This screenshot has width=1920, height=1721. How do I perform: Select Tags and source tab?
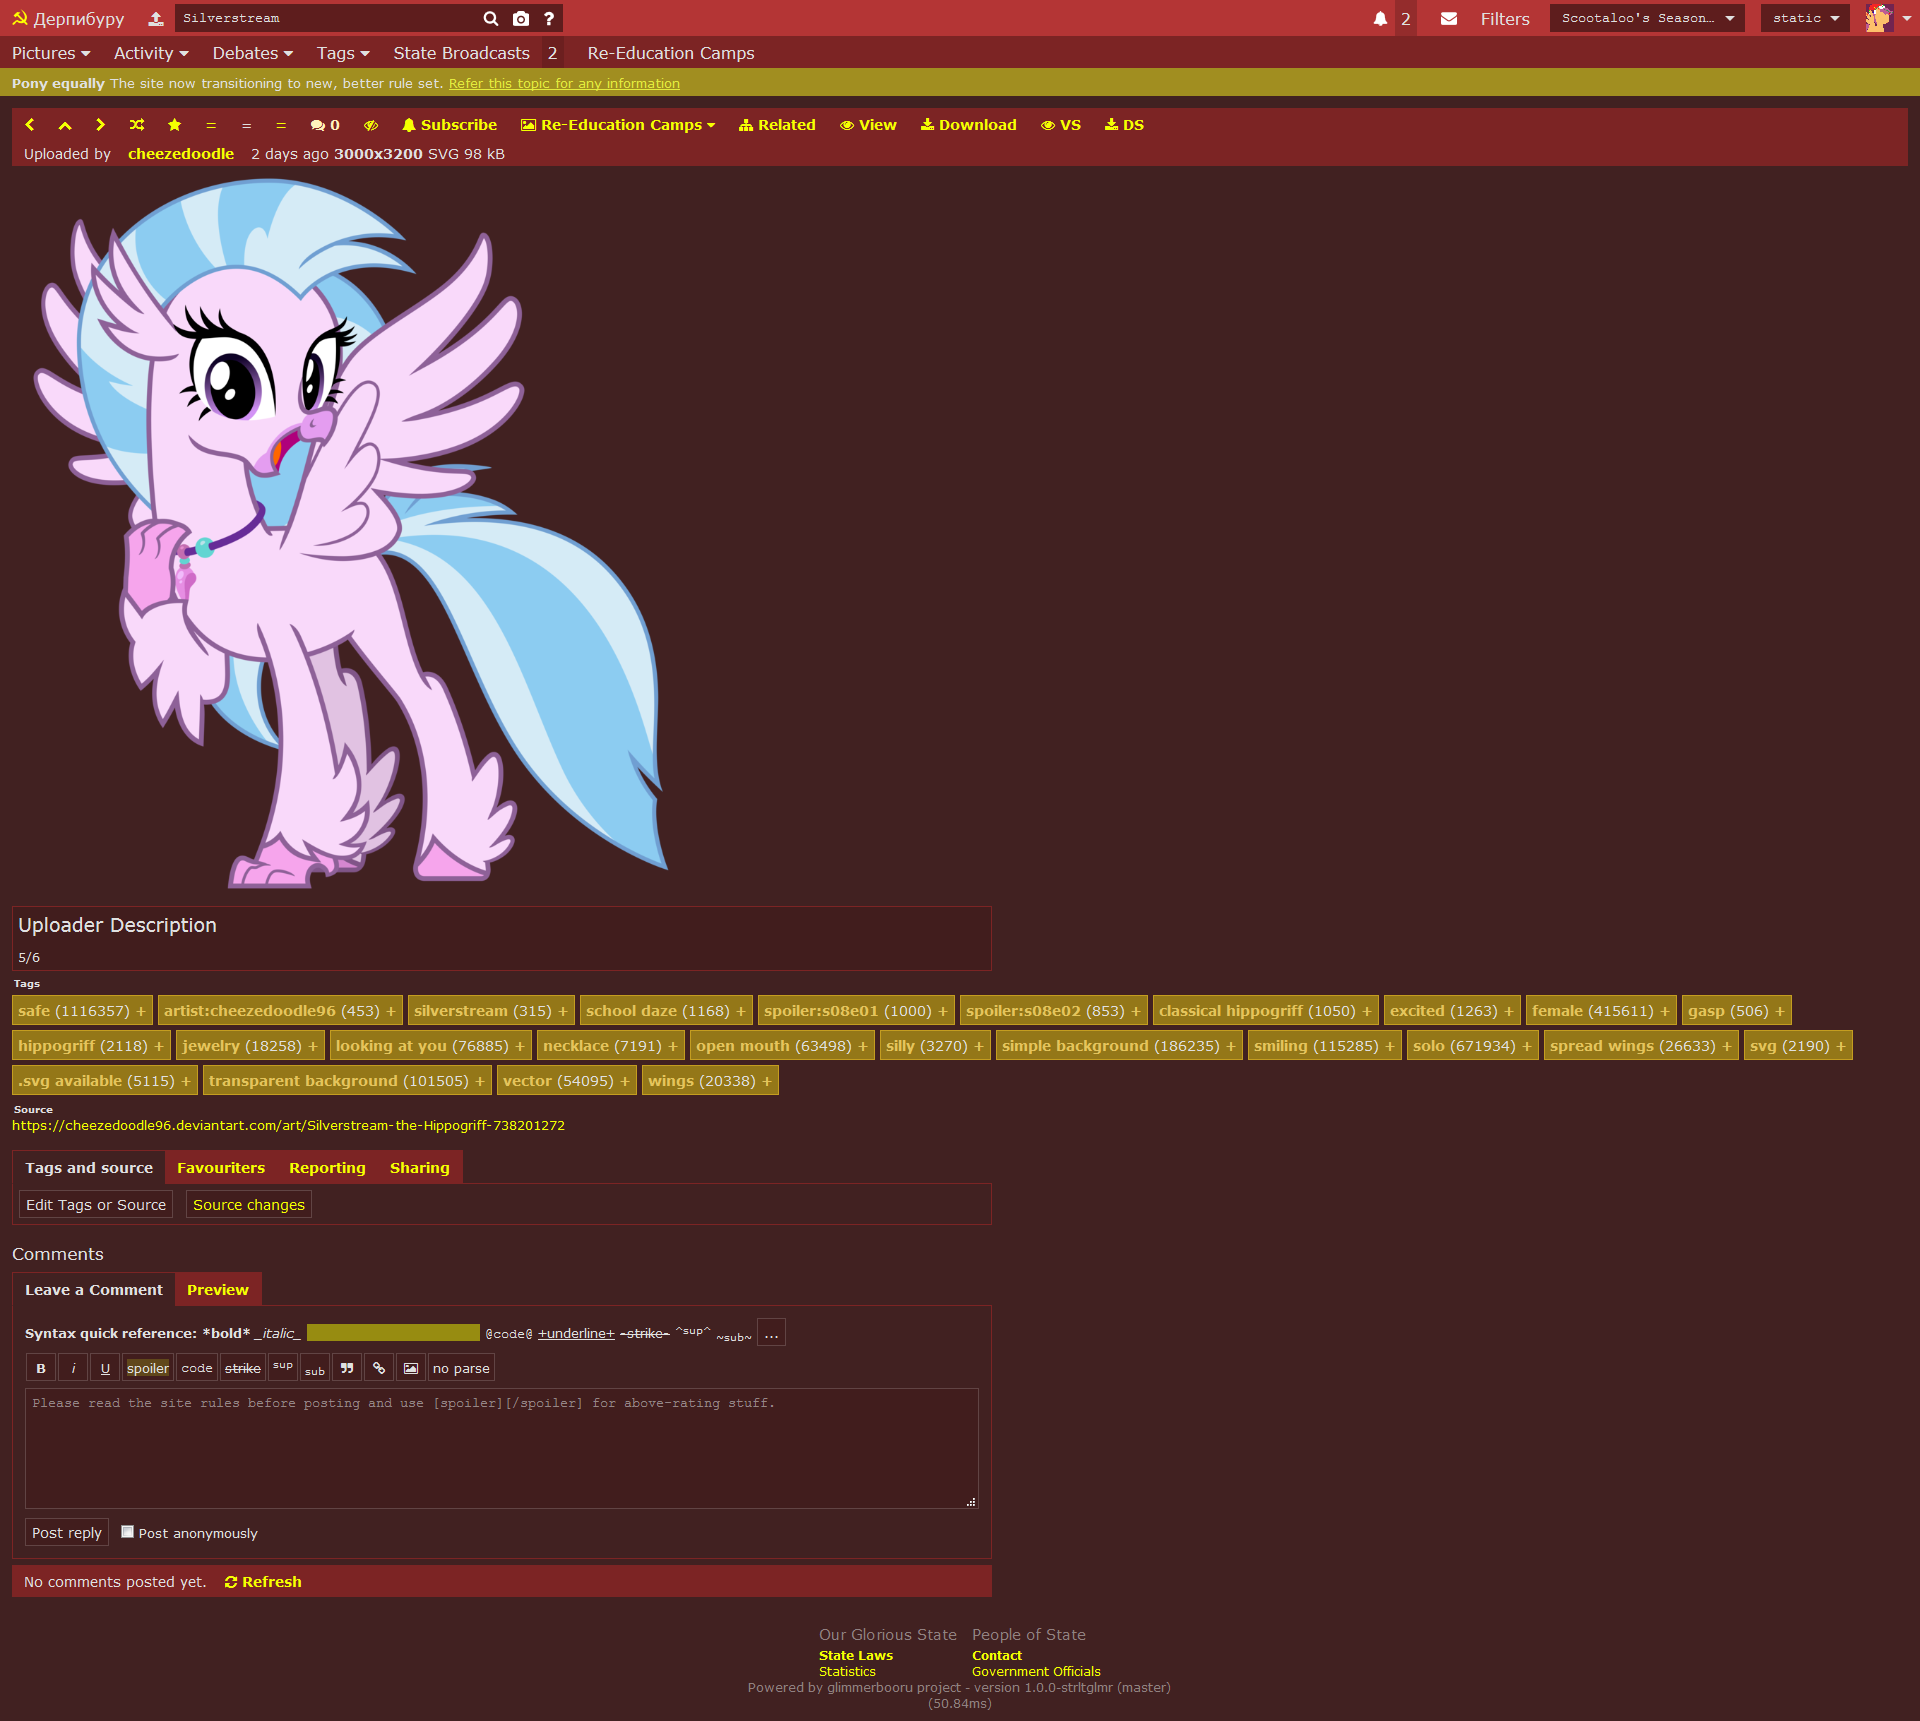(x=89, y=1168)
